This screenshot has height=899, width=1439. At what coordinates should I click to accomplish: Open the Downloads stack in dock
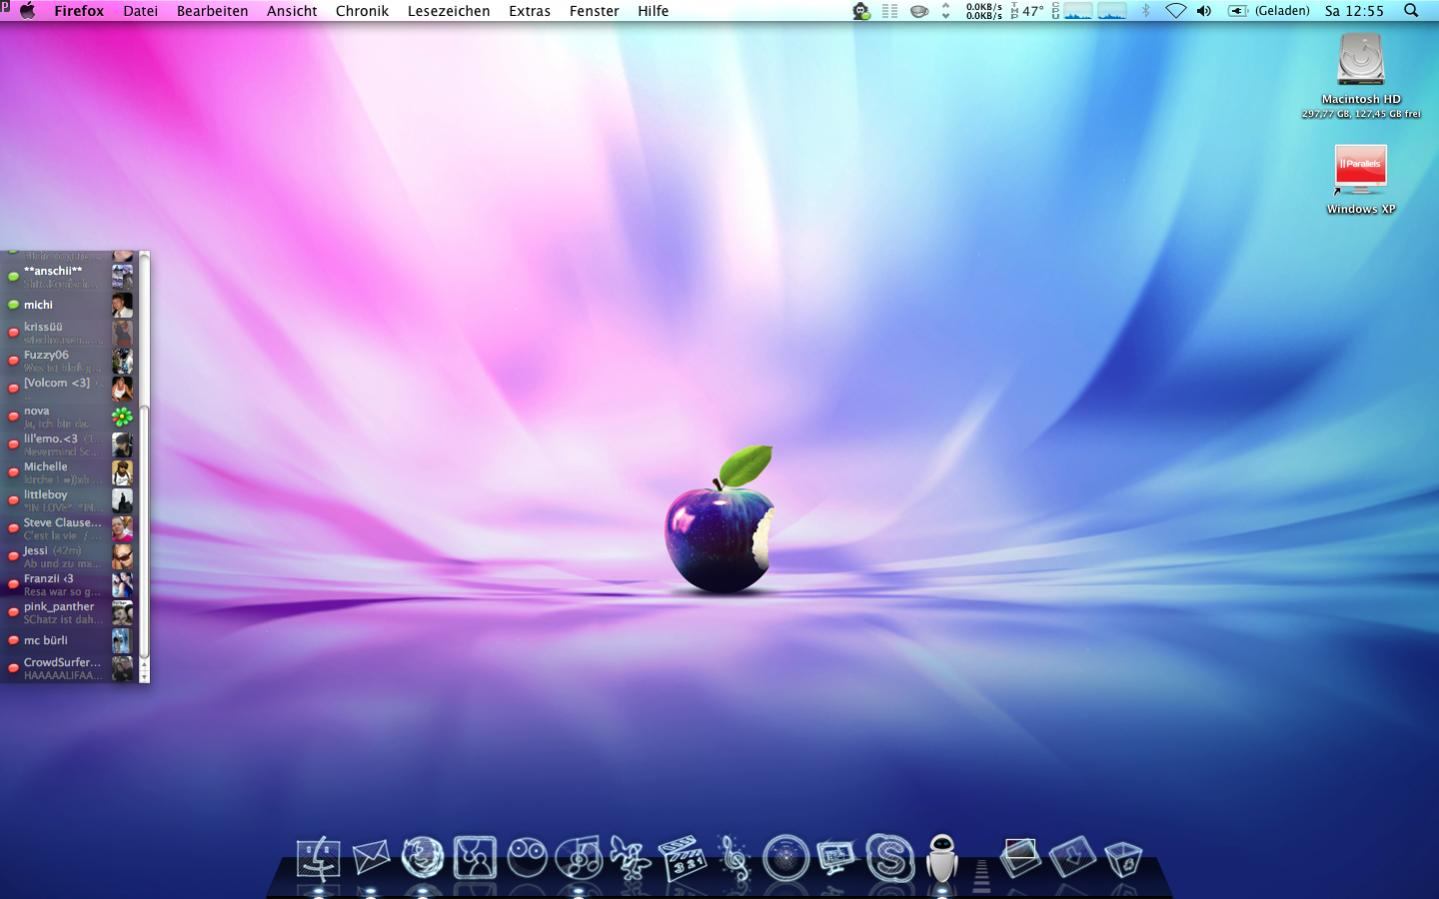(1072, 858)
